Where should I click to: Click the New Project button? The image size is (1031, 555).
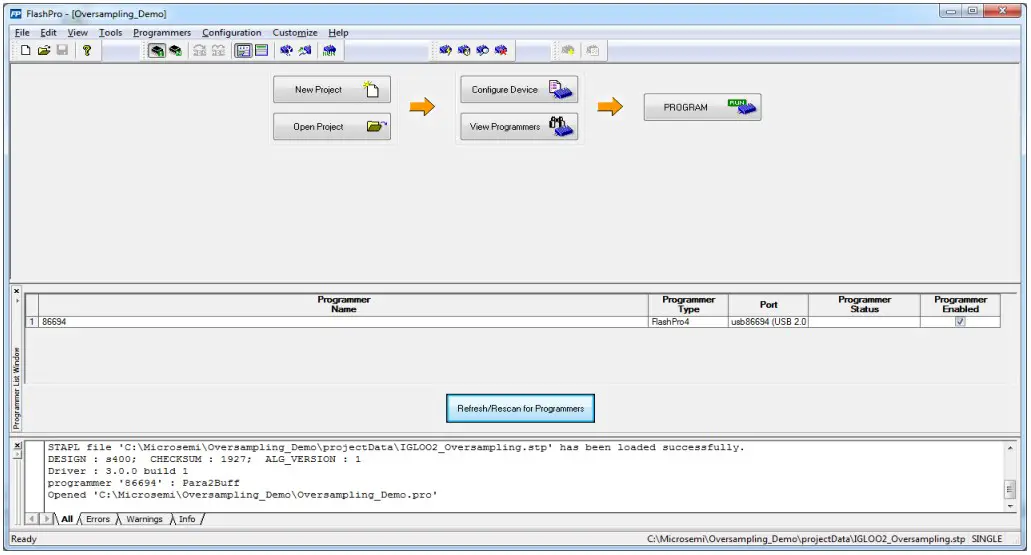tap(332, 89)
